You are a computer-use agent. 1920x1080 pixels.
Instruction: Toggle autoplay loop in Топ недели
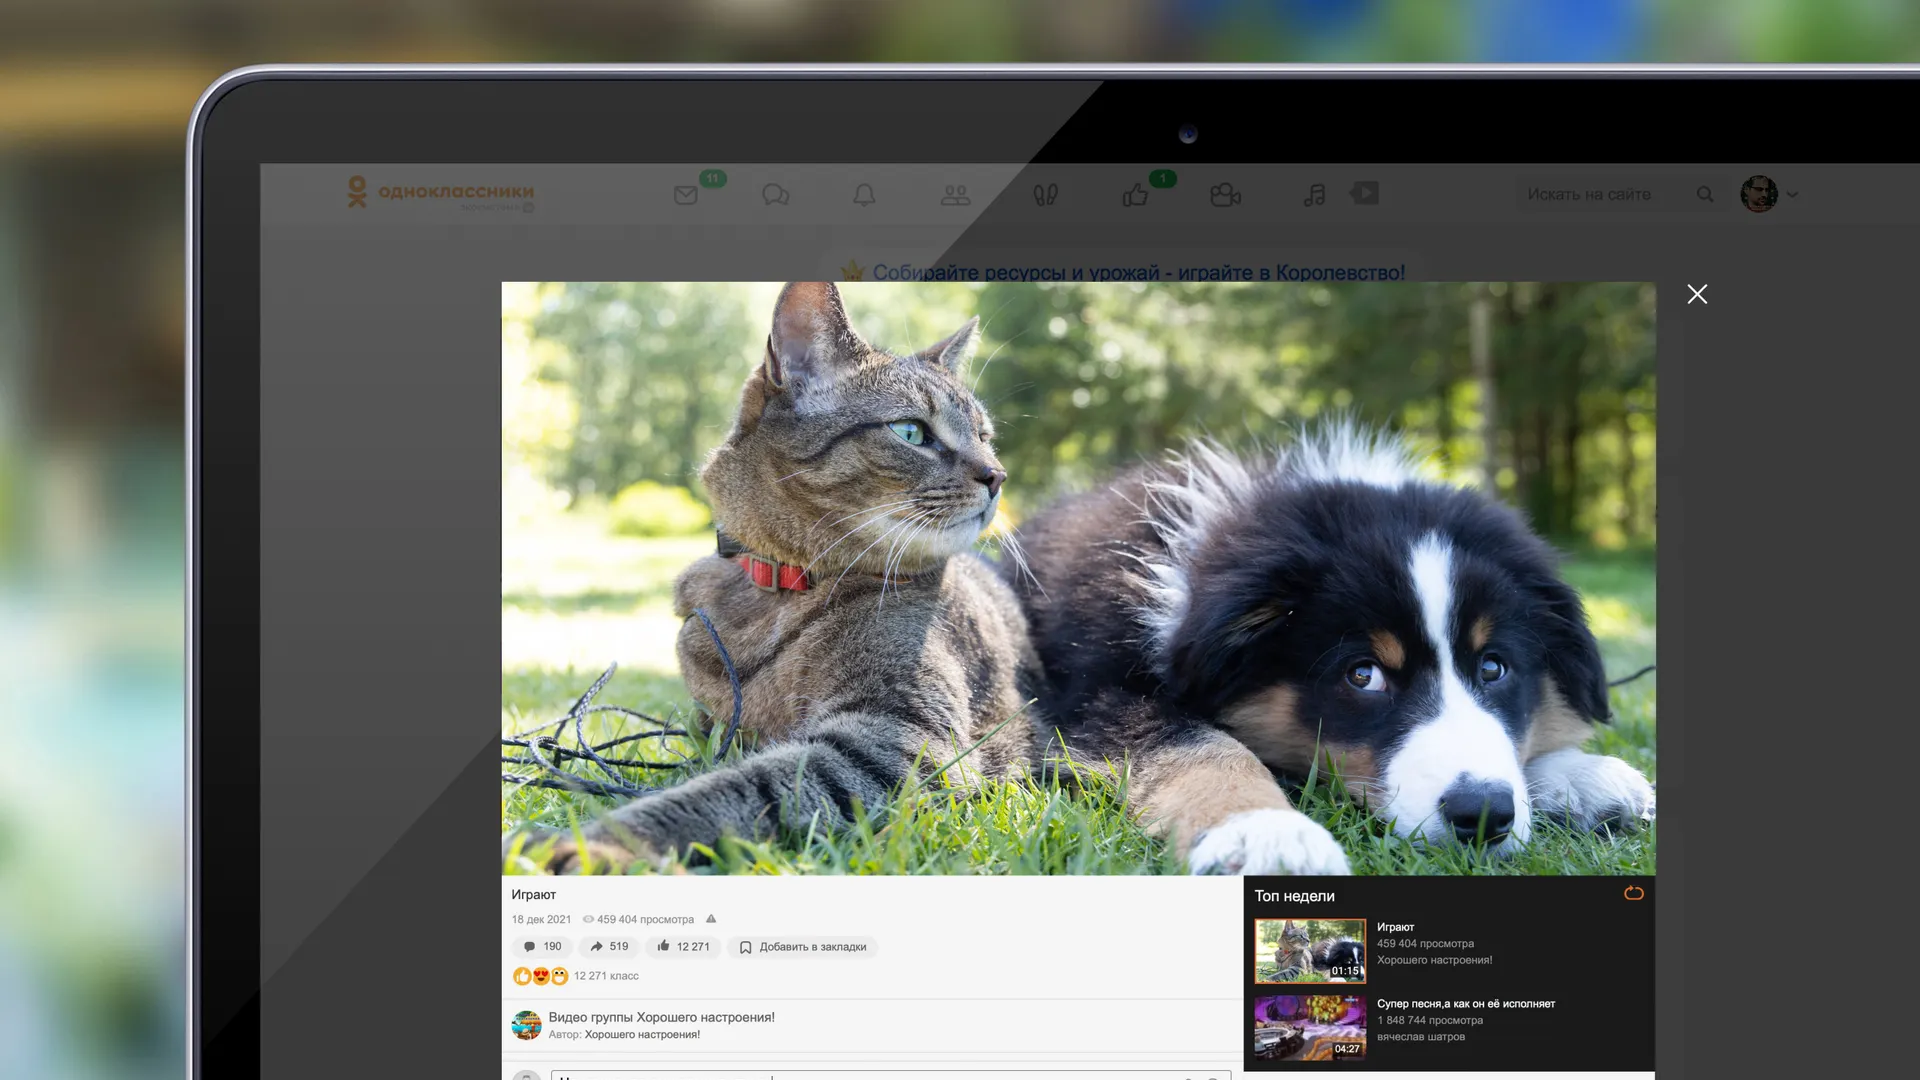(x=1633, y=893)
